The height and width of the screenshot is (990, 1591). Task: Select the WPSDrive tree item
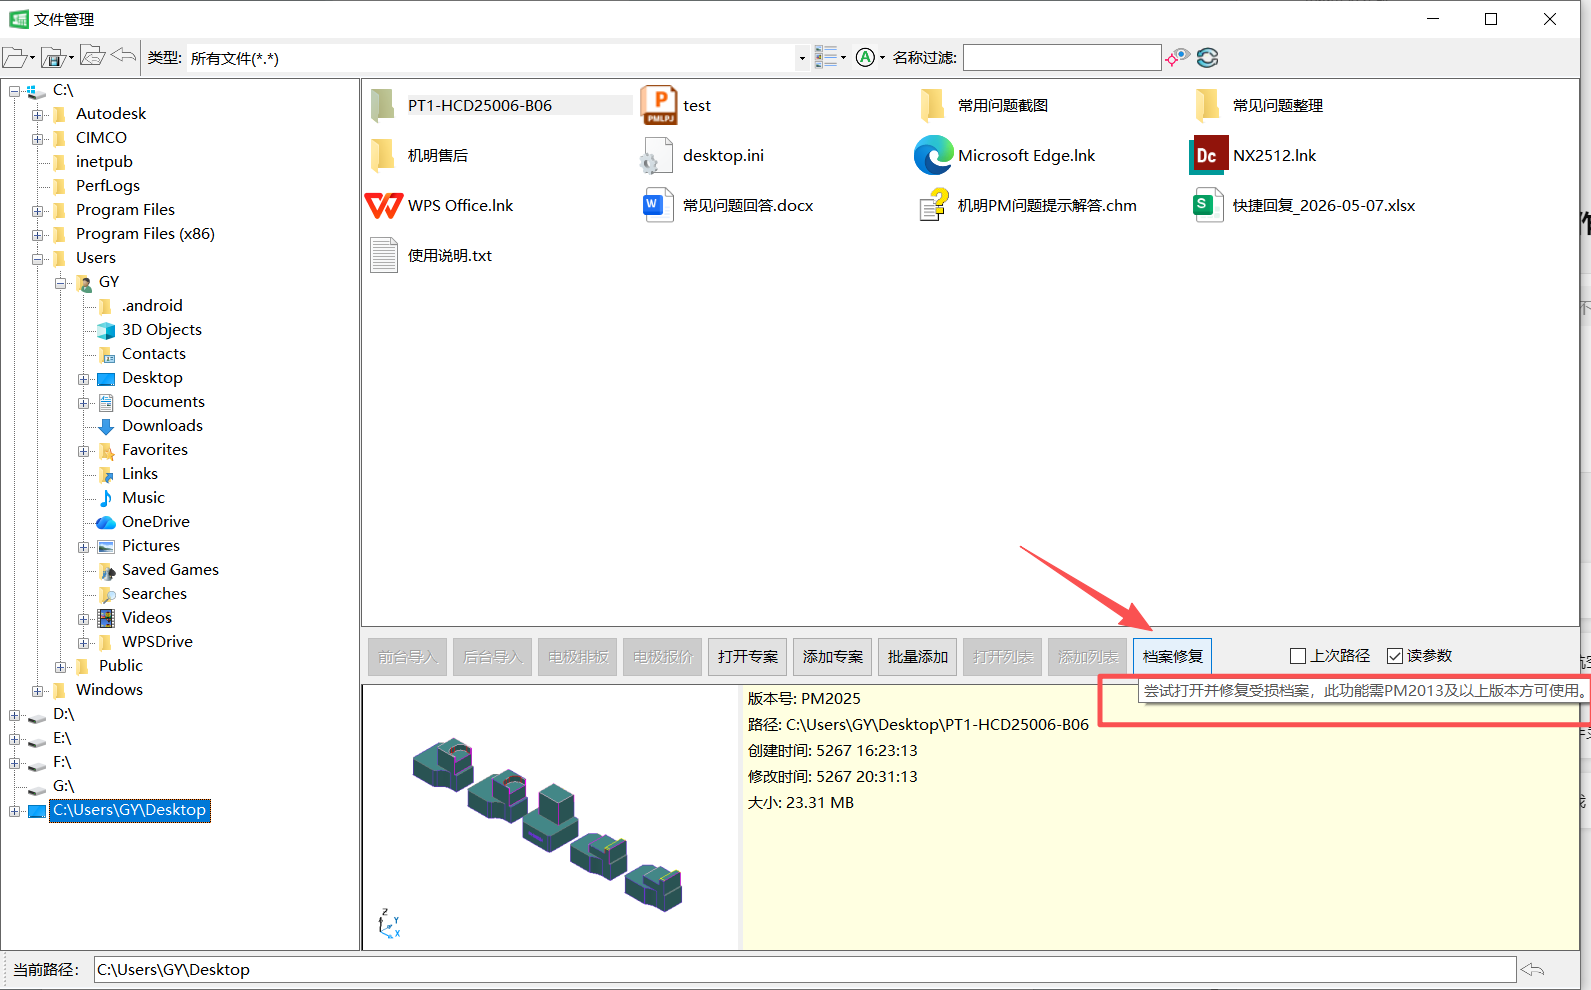[157, 642]
